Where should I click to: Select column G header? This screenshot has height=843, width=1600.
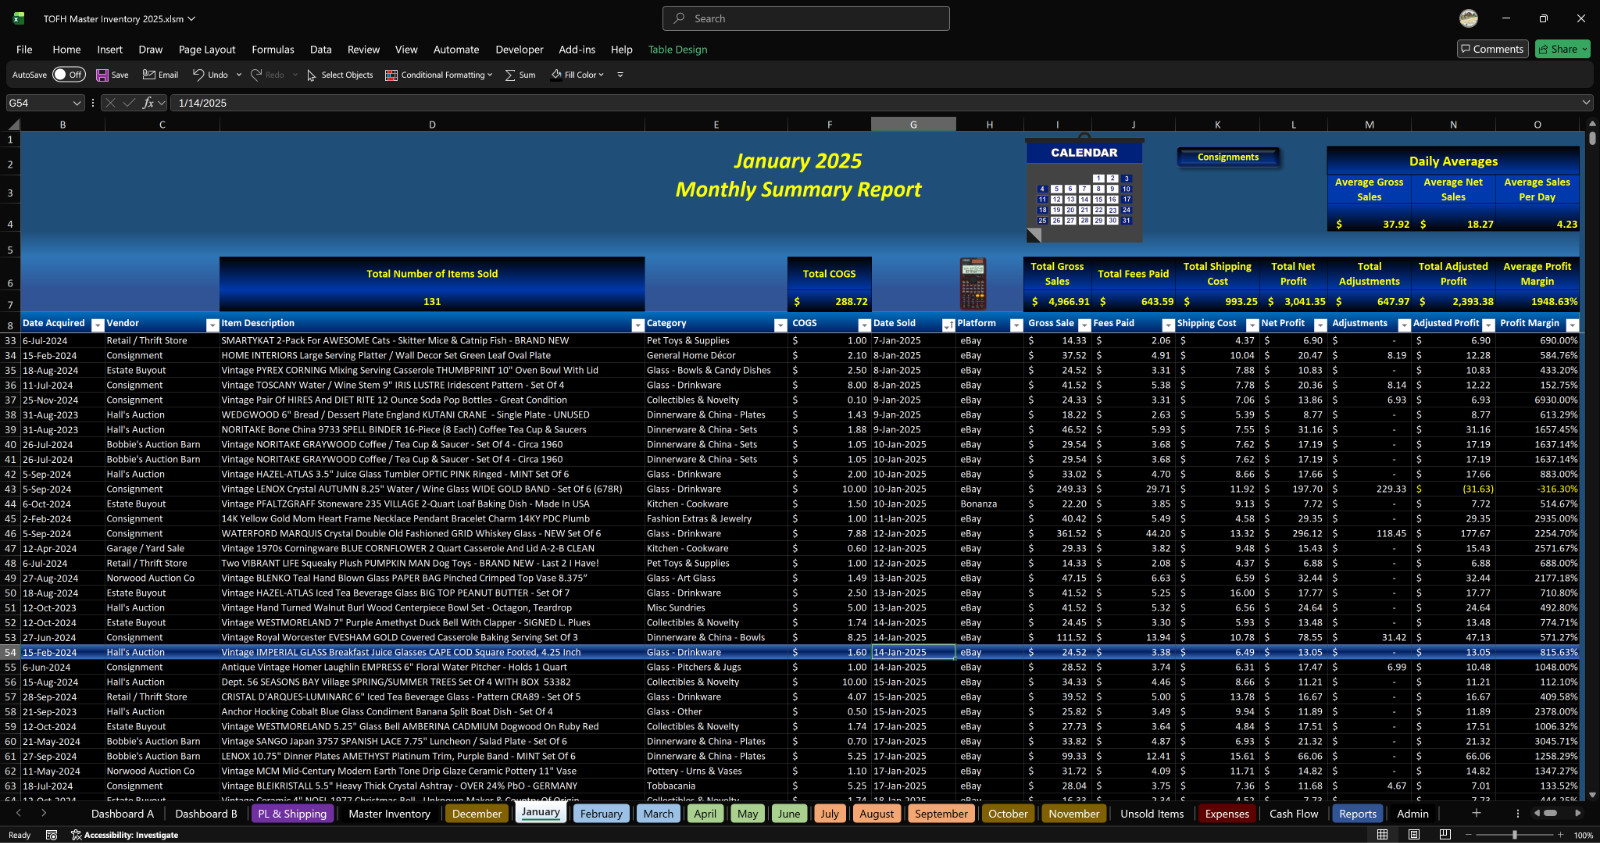(x=913, y=125)
